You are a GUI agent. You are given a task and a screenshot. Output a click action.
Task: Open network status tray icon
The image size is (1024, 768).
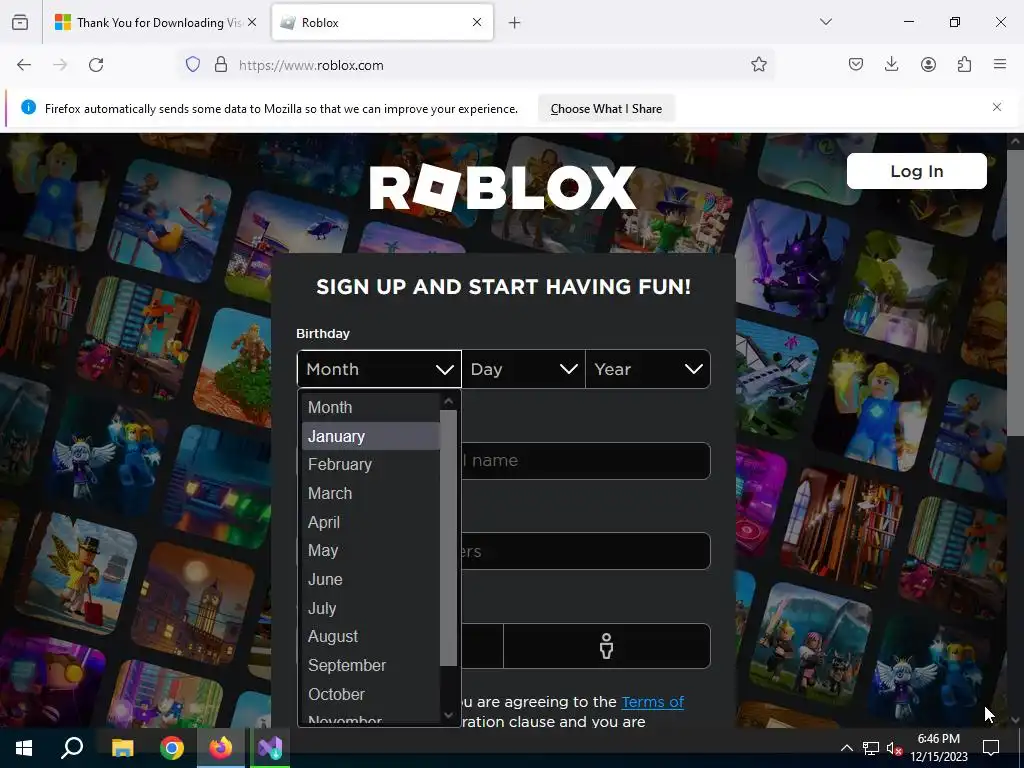(x=871, y=748)
